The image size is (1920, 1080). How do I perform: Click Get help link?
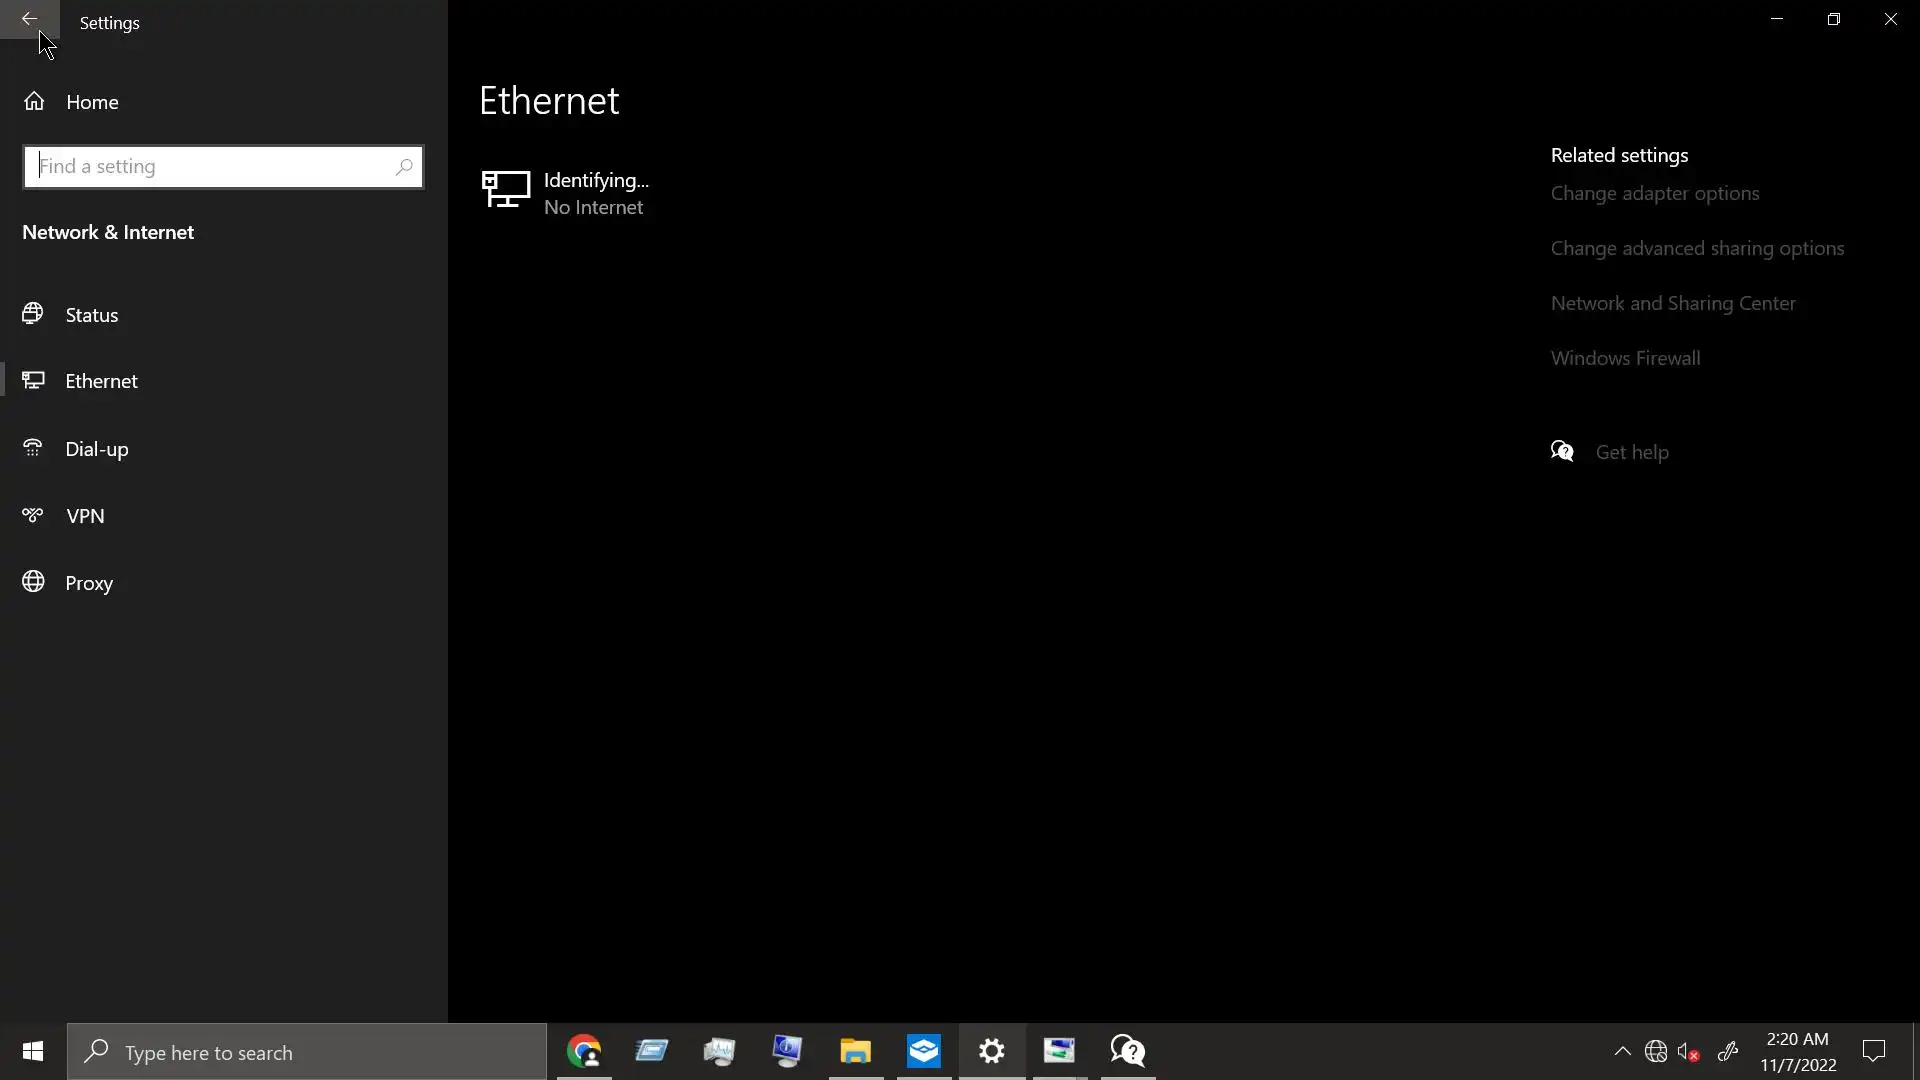pyautogui.click(x=1631, y=452)
